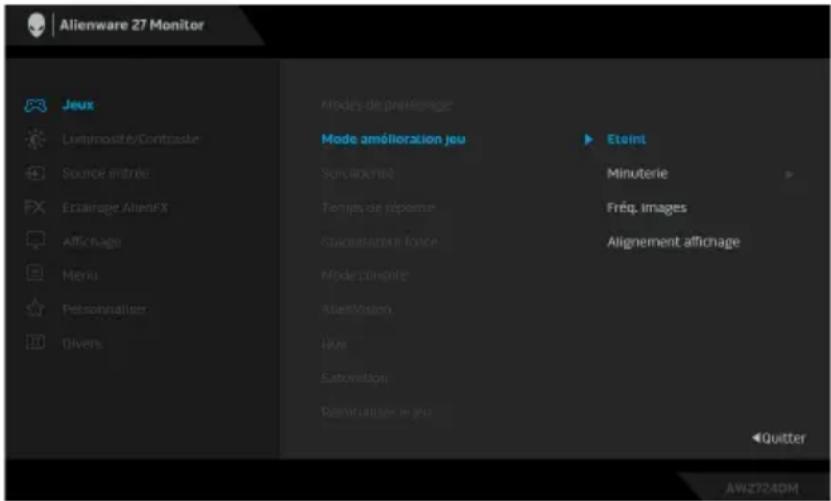The width and height of the screenshot is (831, 501).
Task: Select Mode amélioration jeu option
Action: 393,139
